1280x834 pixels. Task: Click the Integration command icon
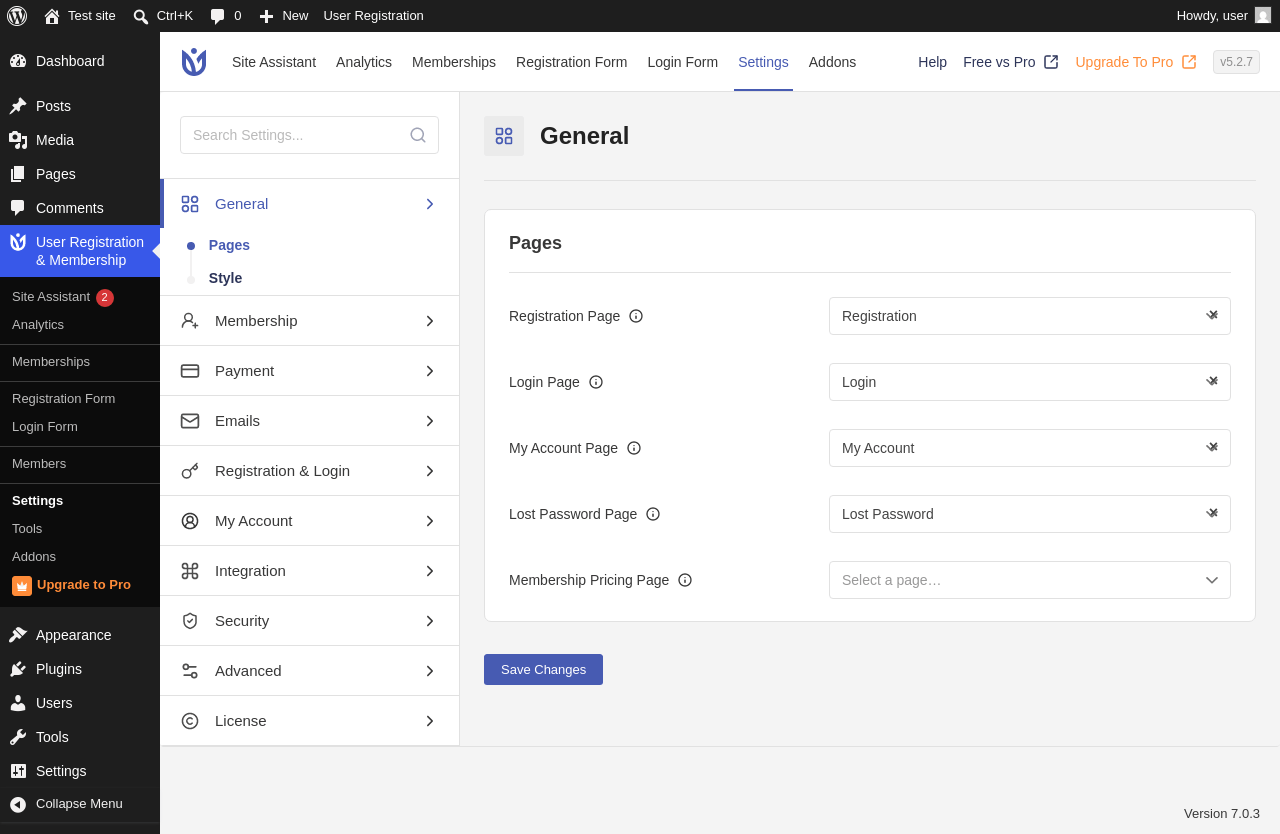190,571
